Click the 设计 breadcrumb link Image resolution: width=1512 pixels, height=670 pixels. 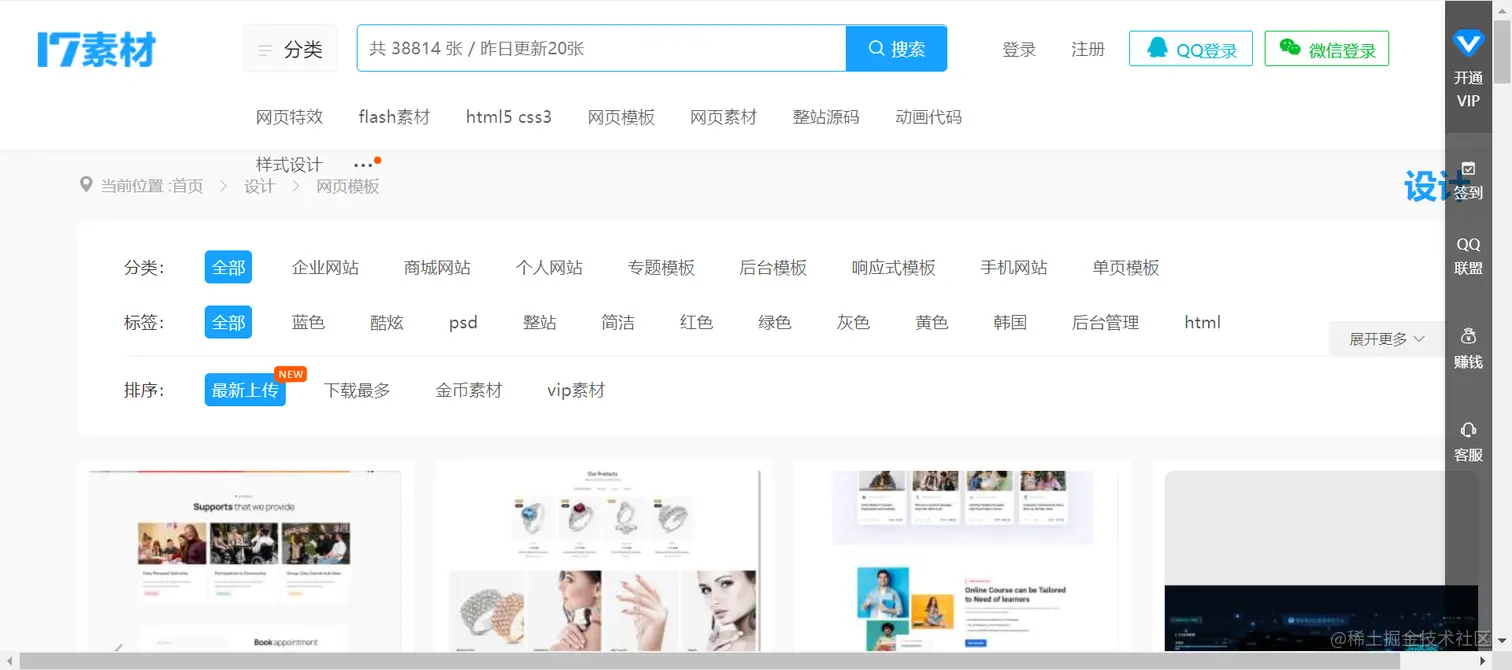(259, 186)
